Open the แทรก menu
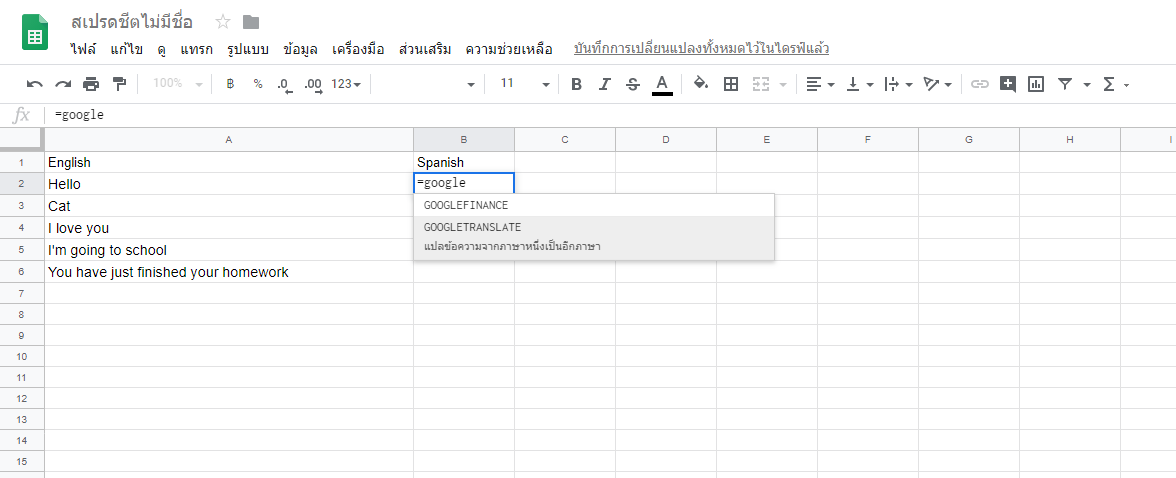1176x478 pixels. coord(196,50)
